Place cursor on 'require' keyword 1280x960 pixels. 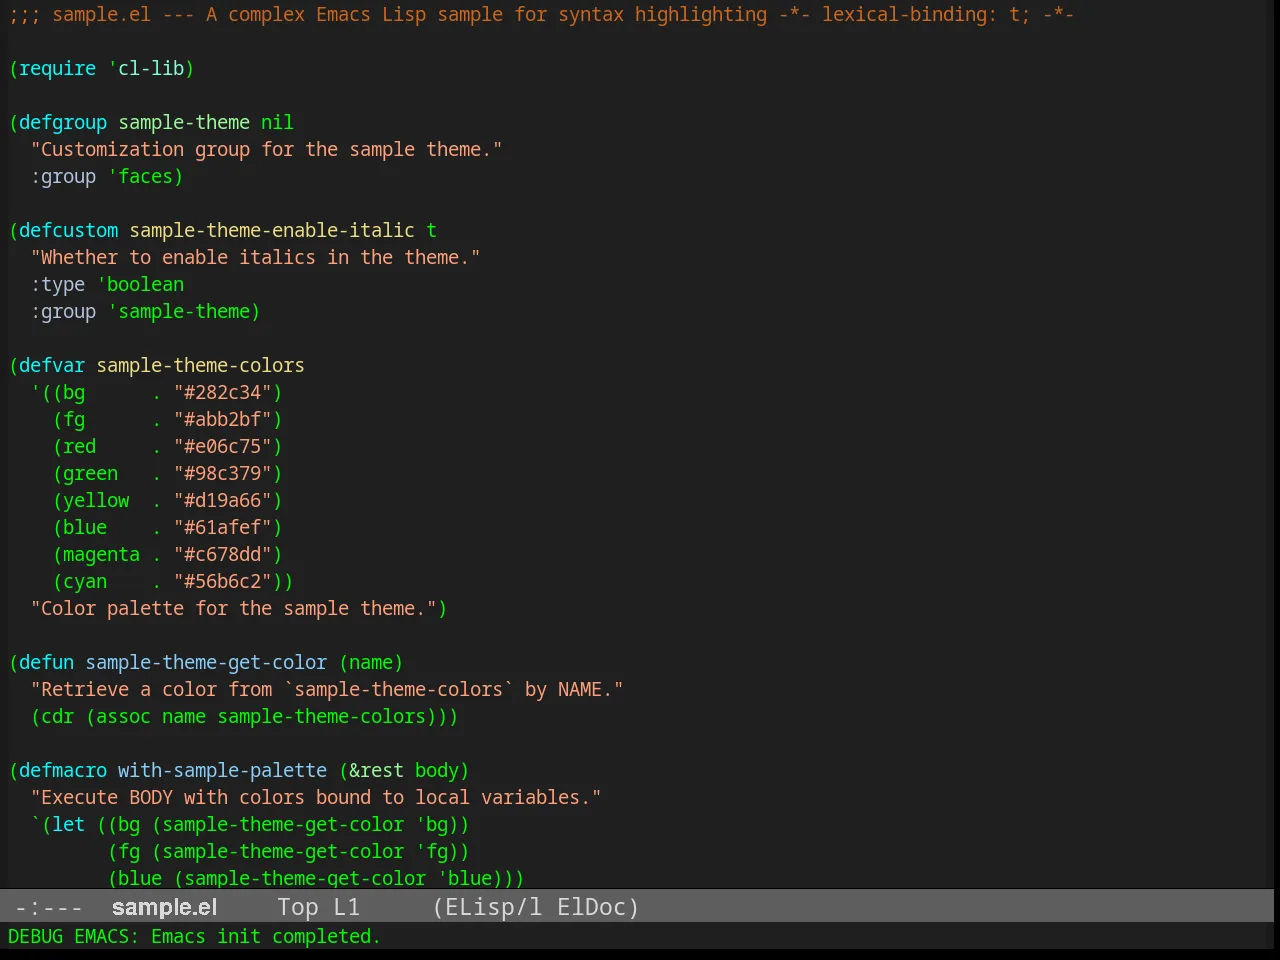58,68
